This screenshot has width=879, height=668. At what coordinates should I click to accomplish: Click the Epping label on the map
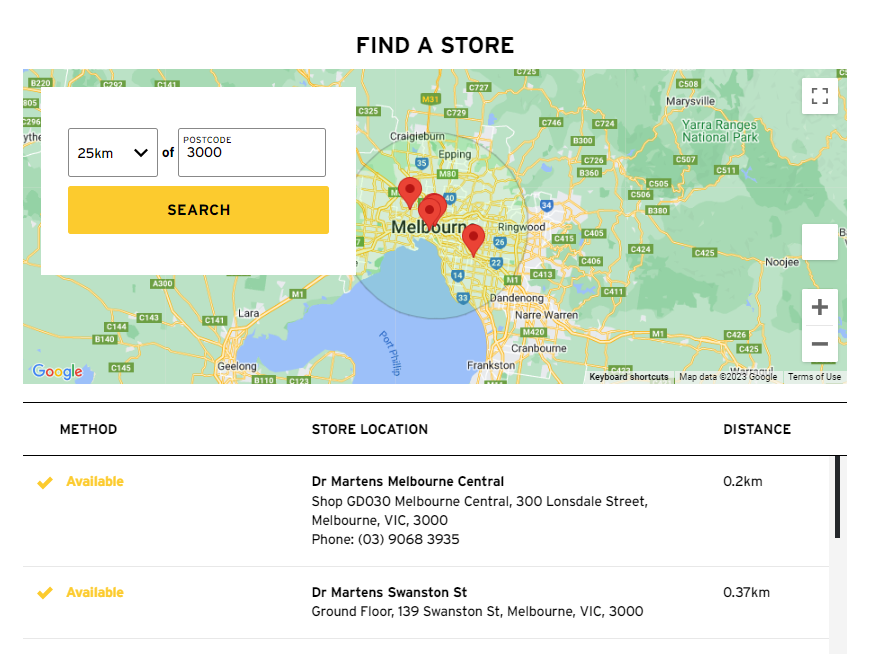pos(455,154)
